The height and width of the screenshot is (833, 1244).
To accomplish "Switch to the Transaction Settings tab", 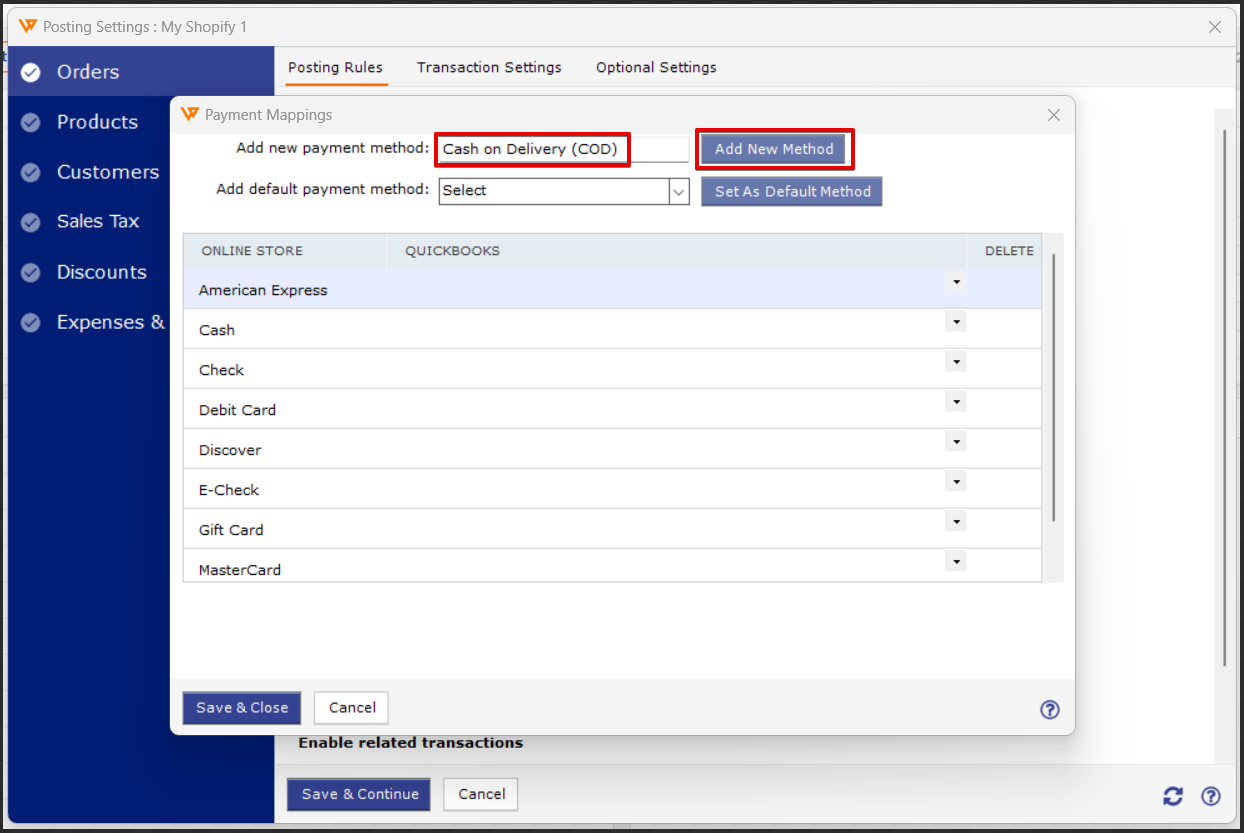I will tap(489, 68).
